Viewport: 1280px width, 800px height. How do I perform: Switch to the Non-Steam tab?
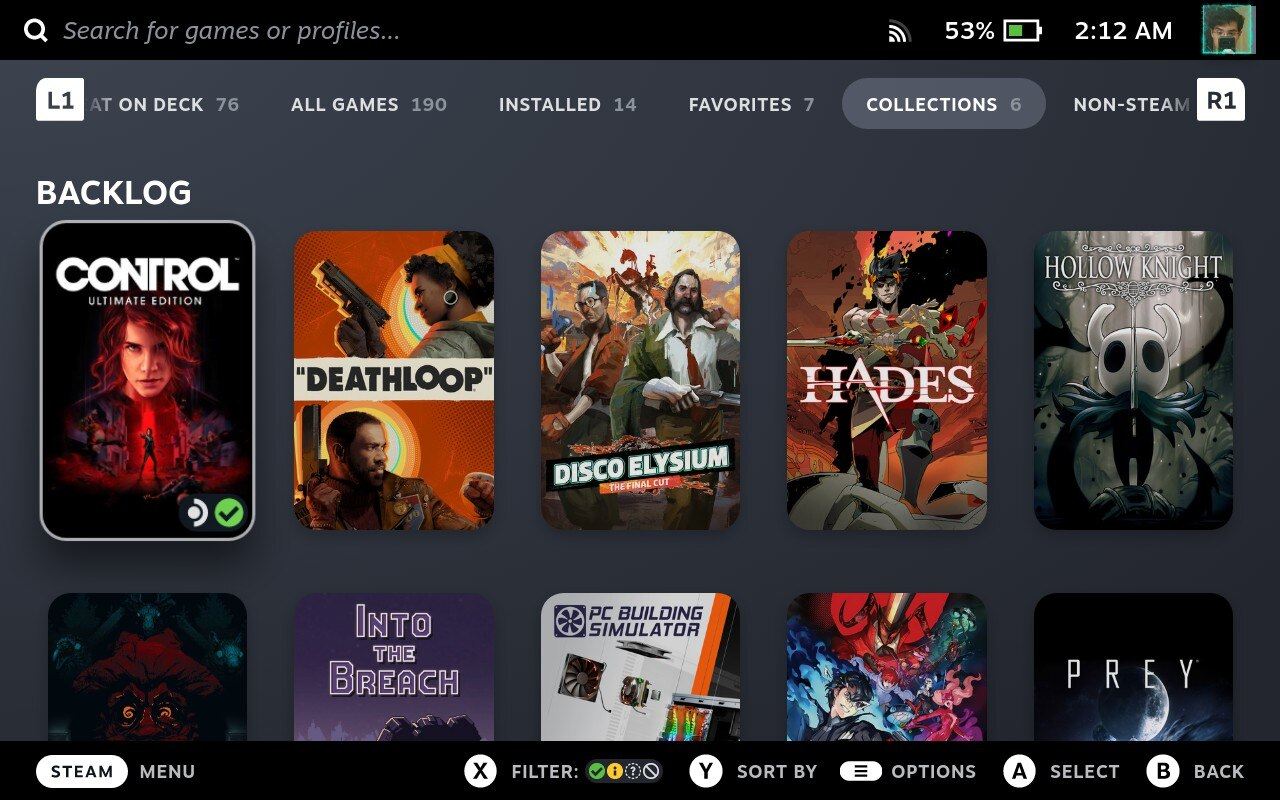tap(1132, 104)
